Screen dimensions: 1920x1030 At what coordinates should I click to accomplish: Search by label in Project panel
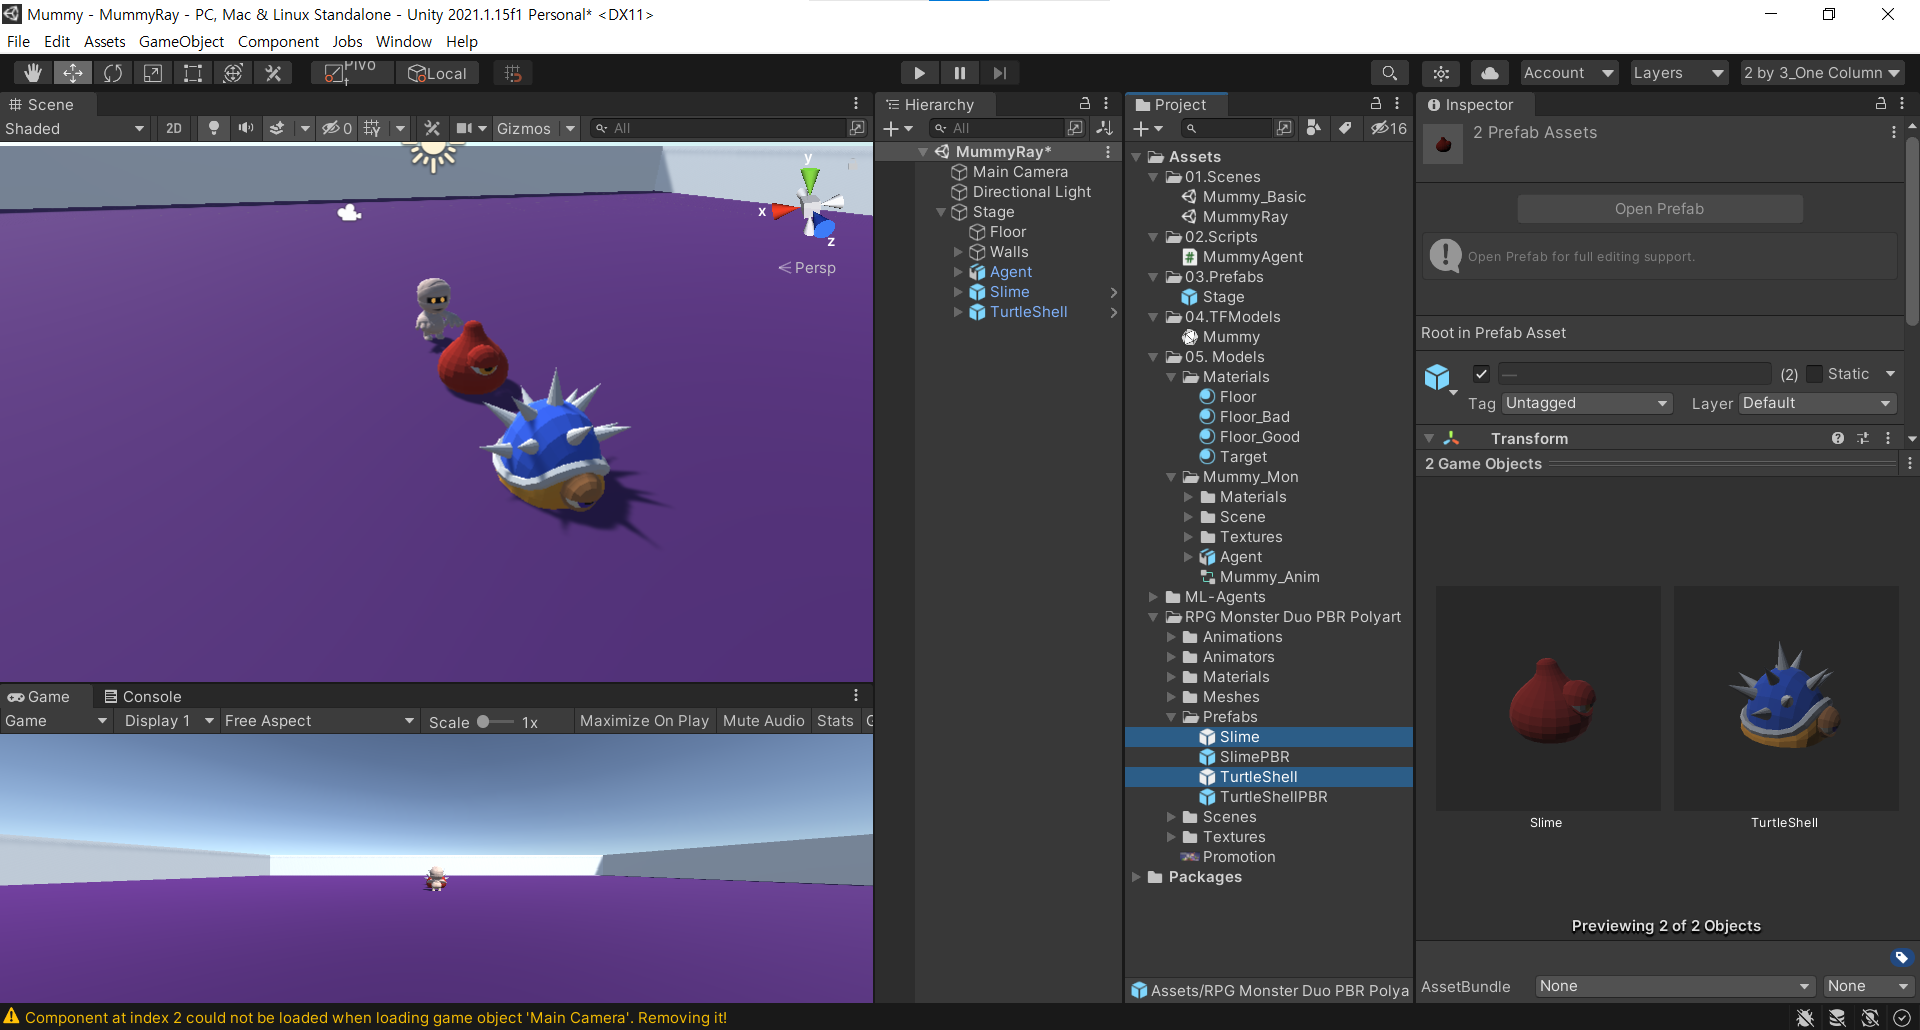tap(1346, 128)
